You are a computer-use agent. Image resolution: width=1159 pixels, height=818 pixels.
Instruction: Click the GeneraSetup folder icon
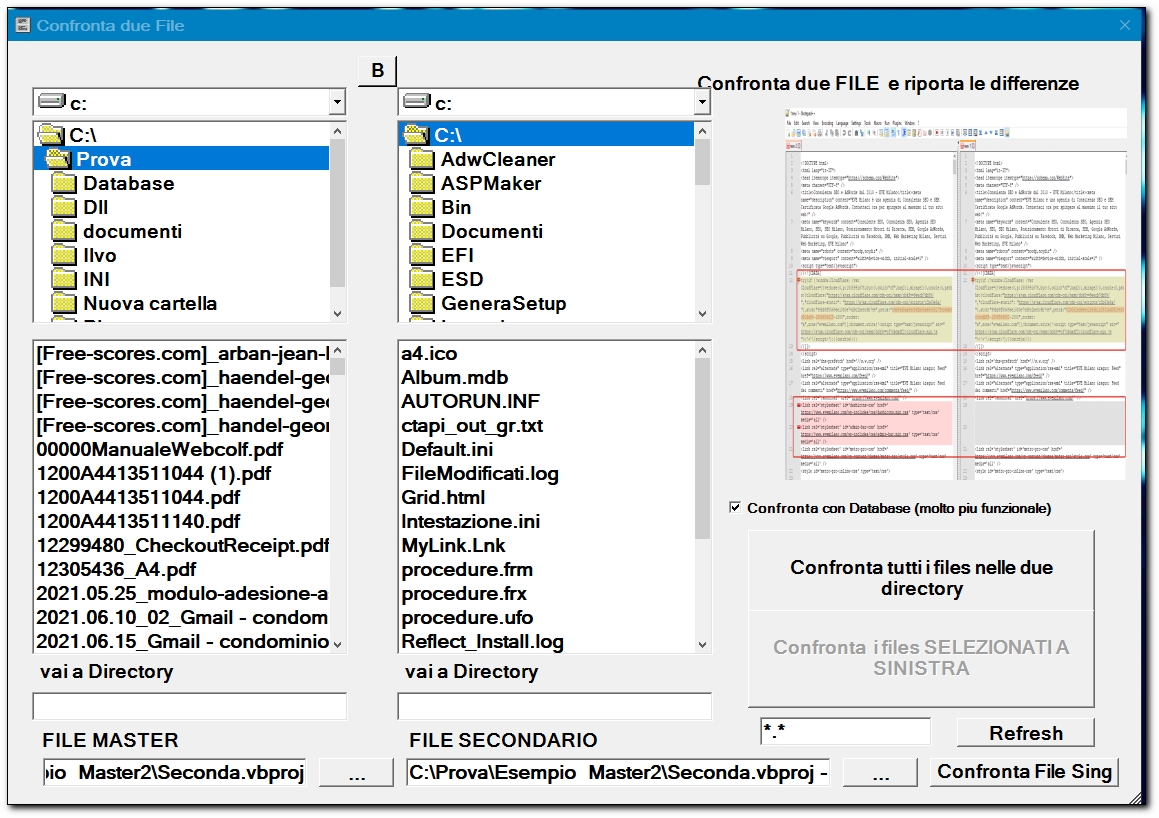coord(422,304)
